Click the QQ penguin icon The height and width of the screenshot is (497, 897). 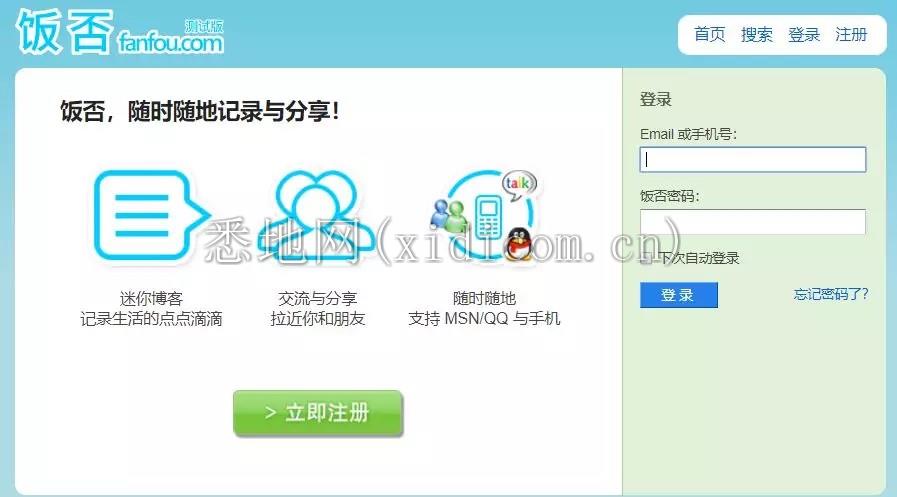[x=519, y=245]
